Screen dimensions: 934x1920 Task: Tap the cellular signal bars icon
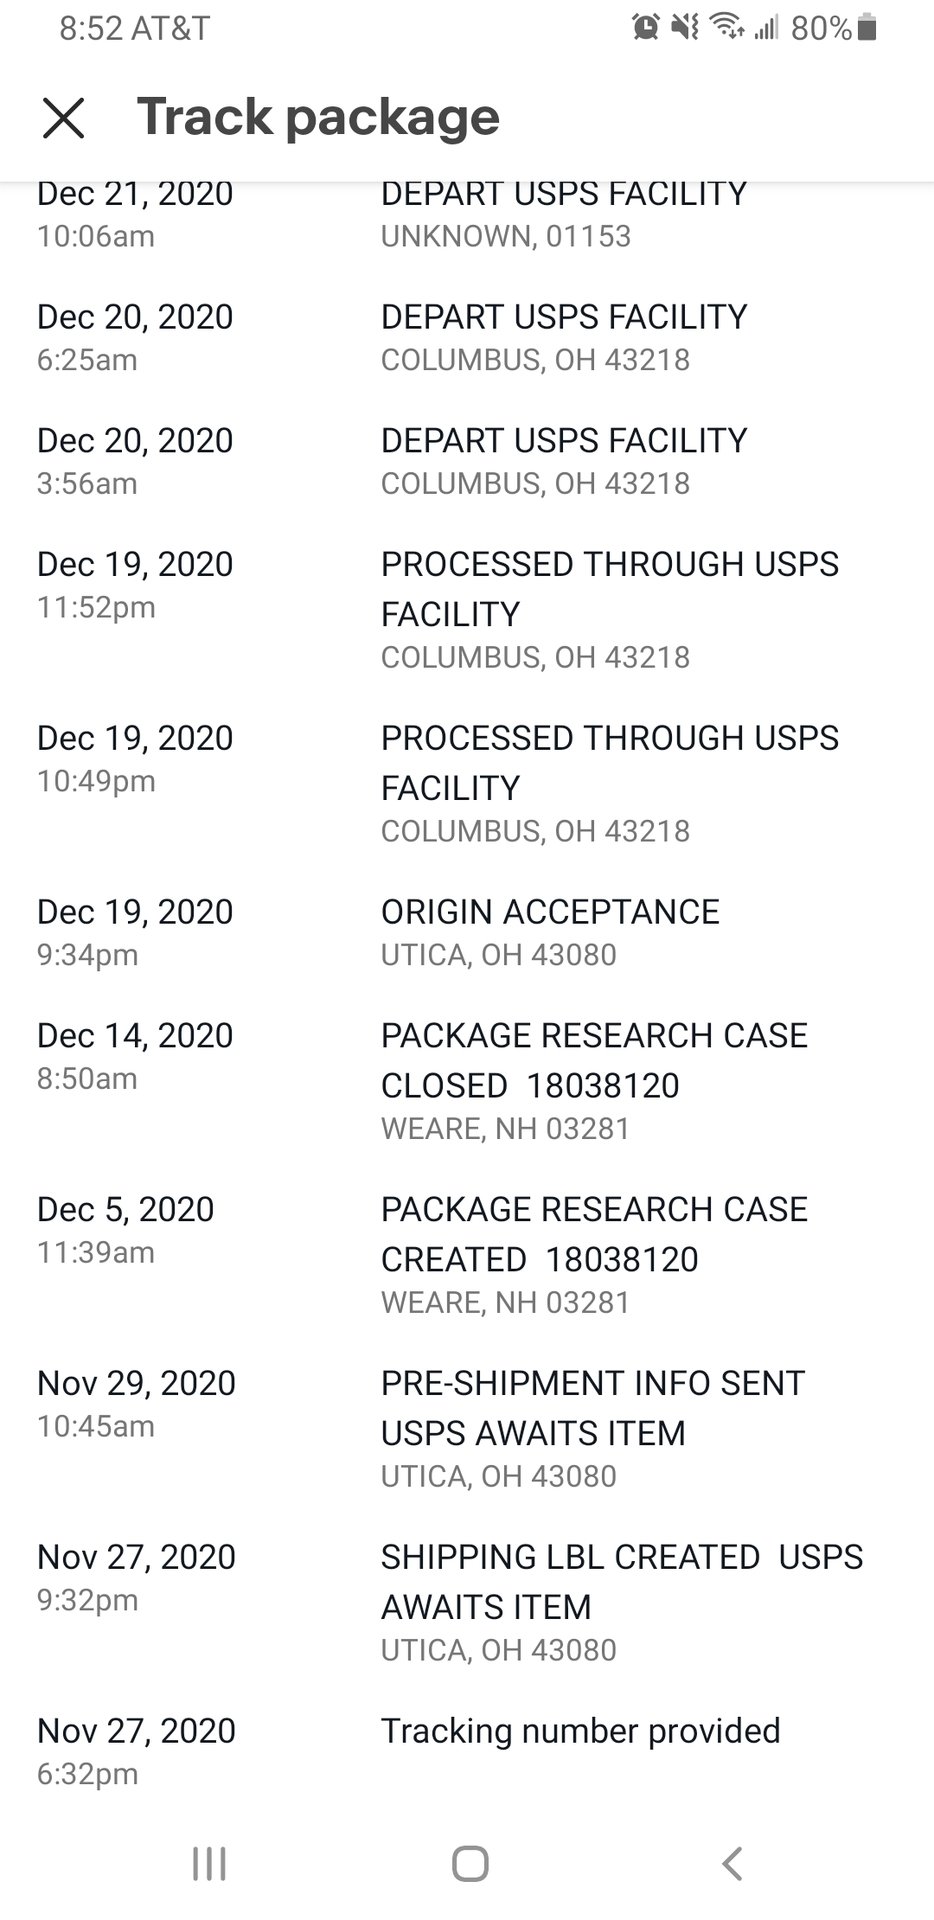pyautogui.click(x=766, y=27)
